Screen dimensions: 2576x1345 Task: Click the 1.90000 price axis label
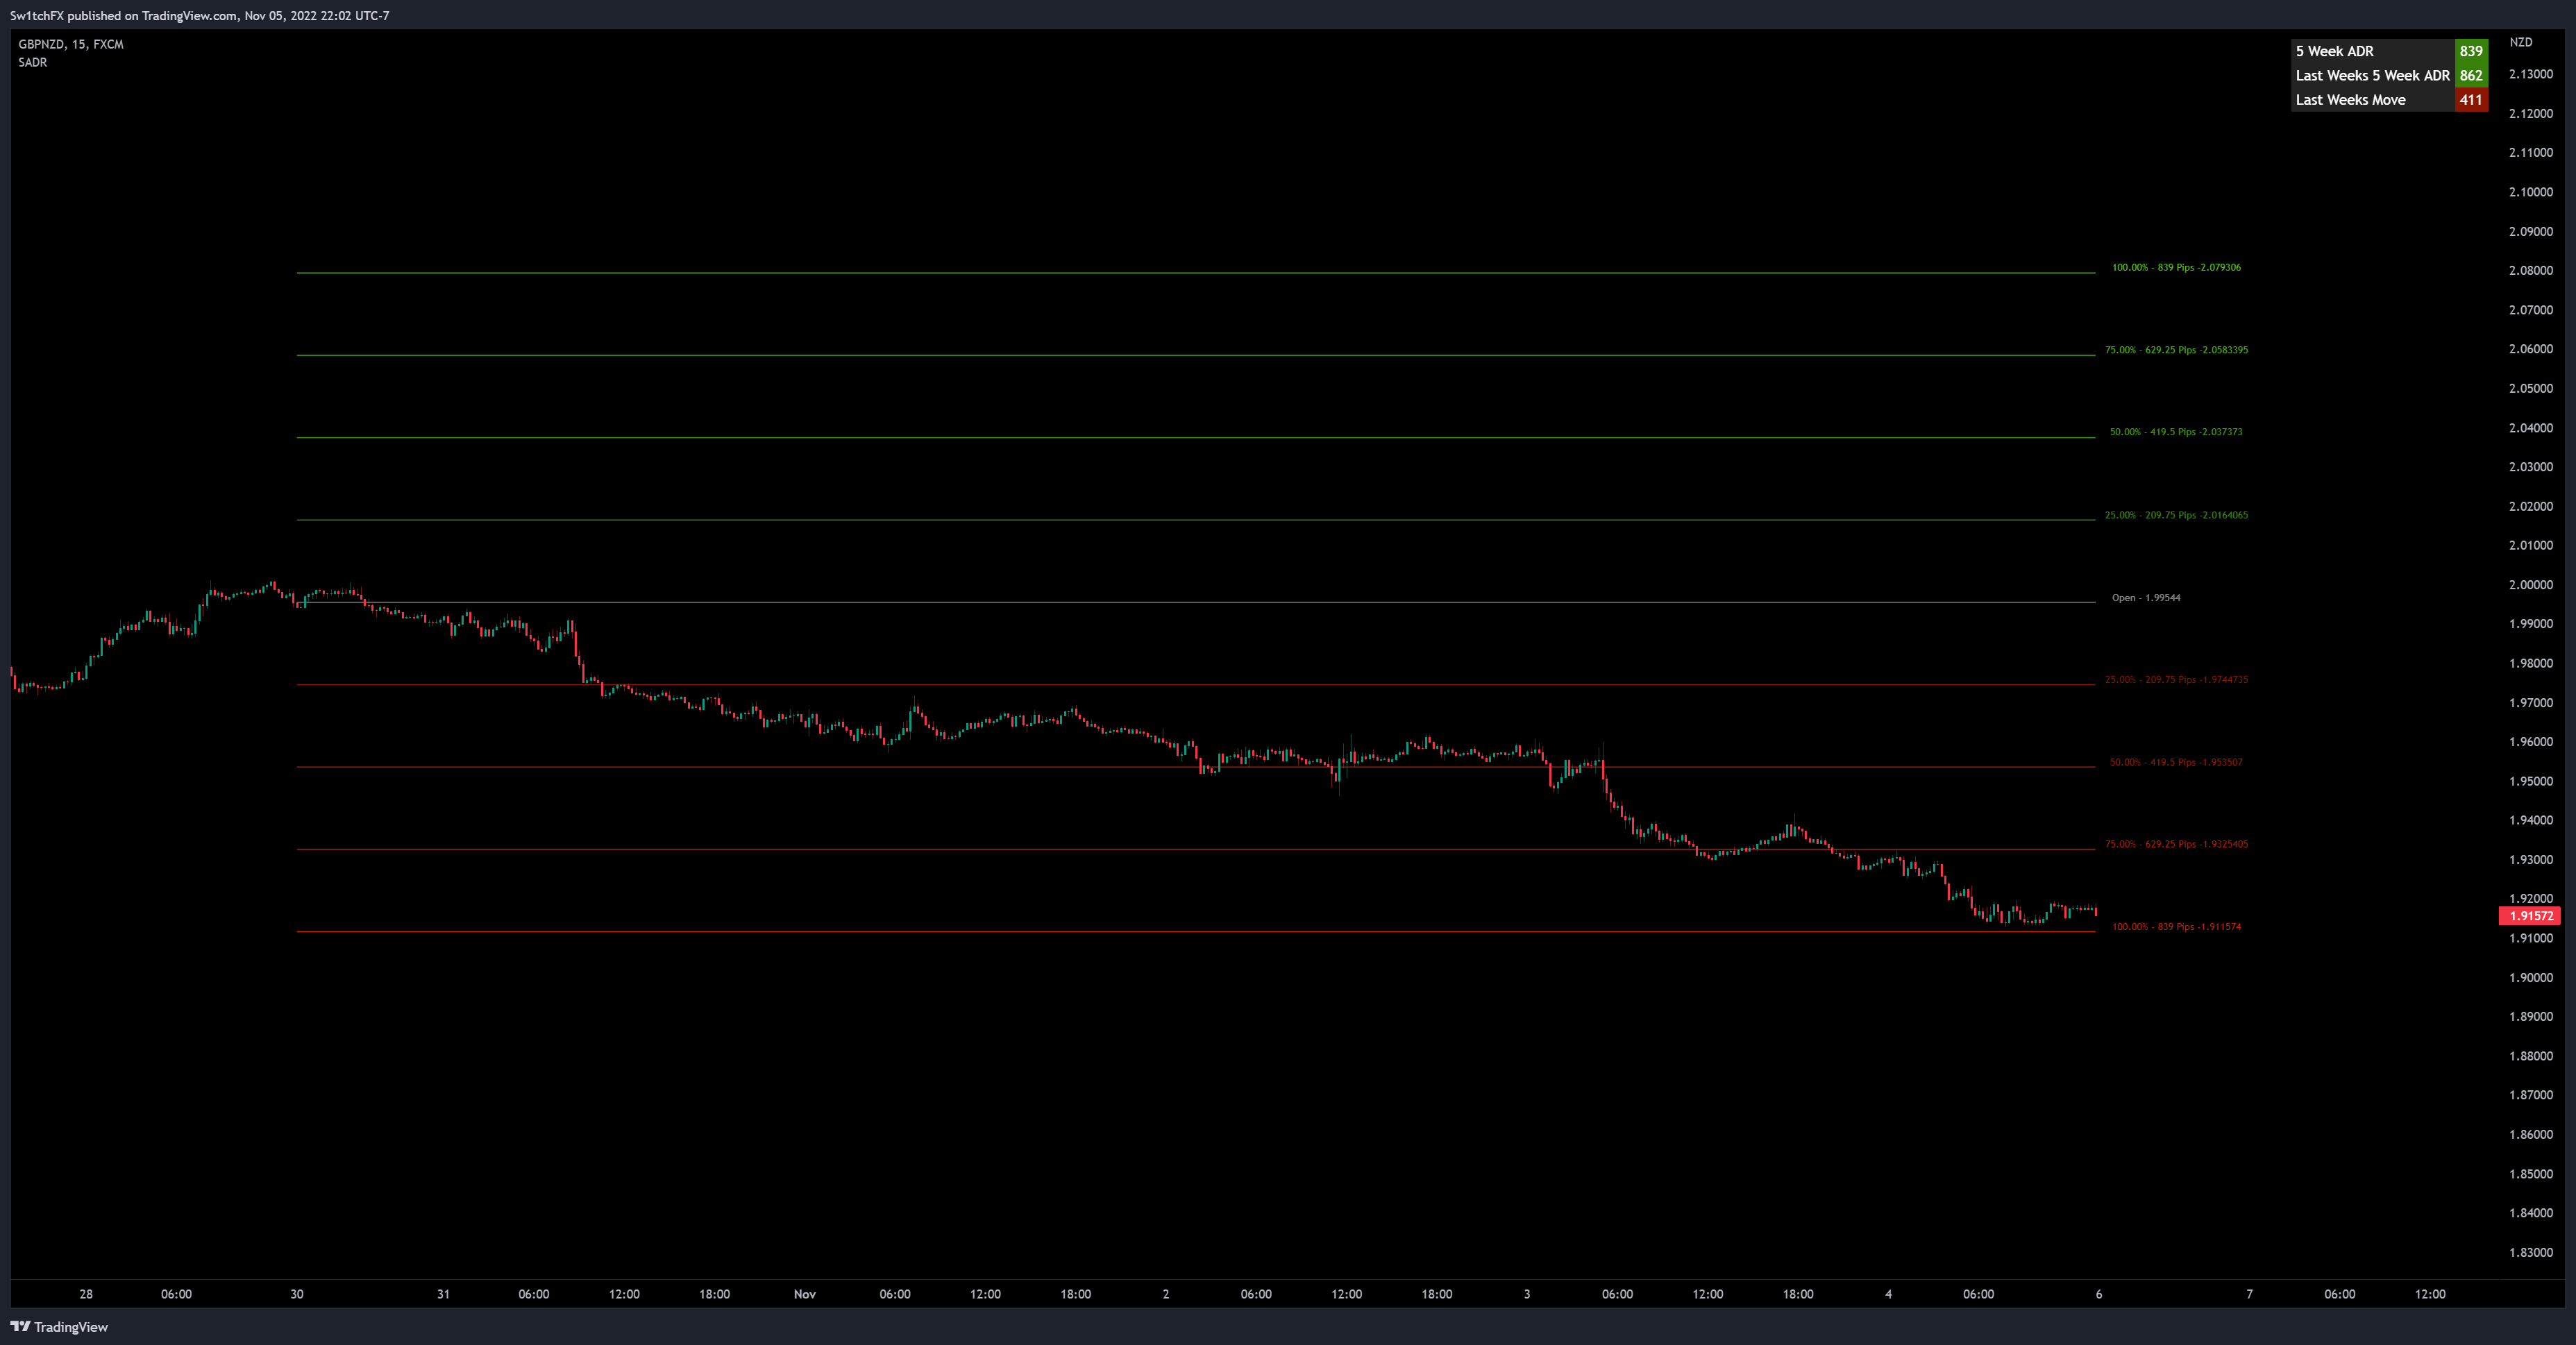[x=2531, y=978]
